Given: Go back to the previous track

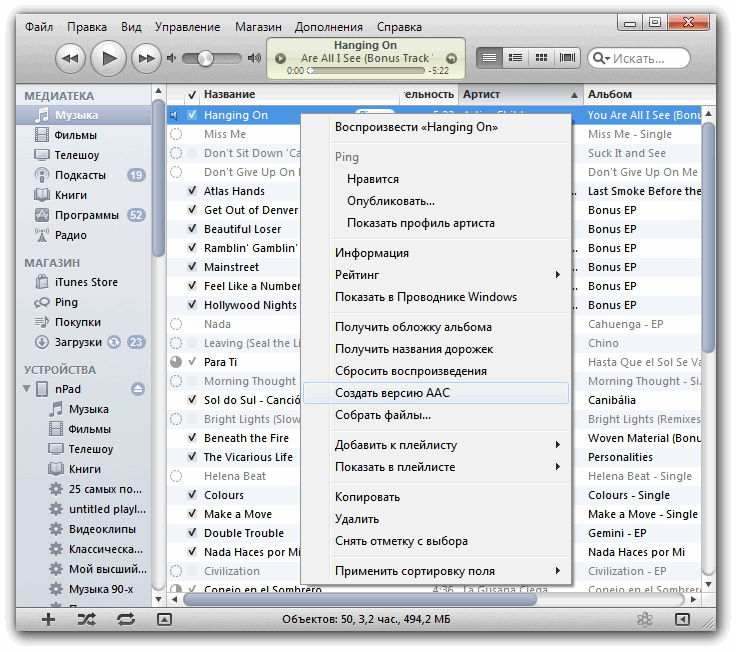Looking at the screenshot, I should [70, 59].
